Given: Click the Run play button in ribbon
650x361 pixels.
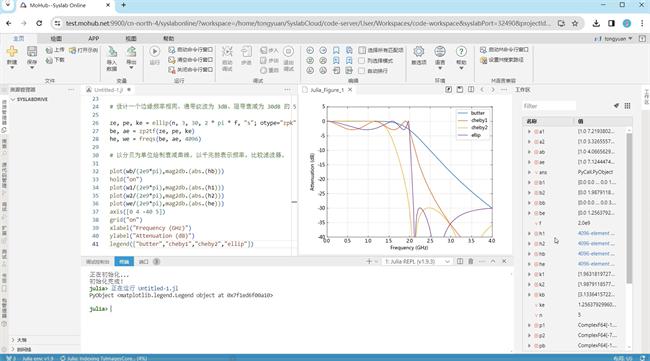Looking at the screenshot, I should coord(155,51).
